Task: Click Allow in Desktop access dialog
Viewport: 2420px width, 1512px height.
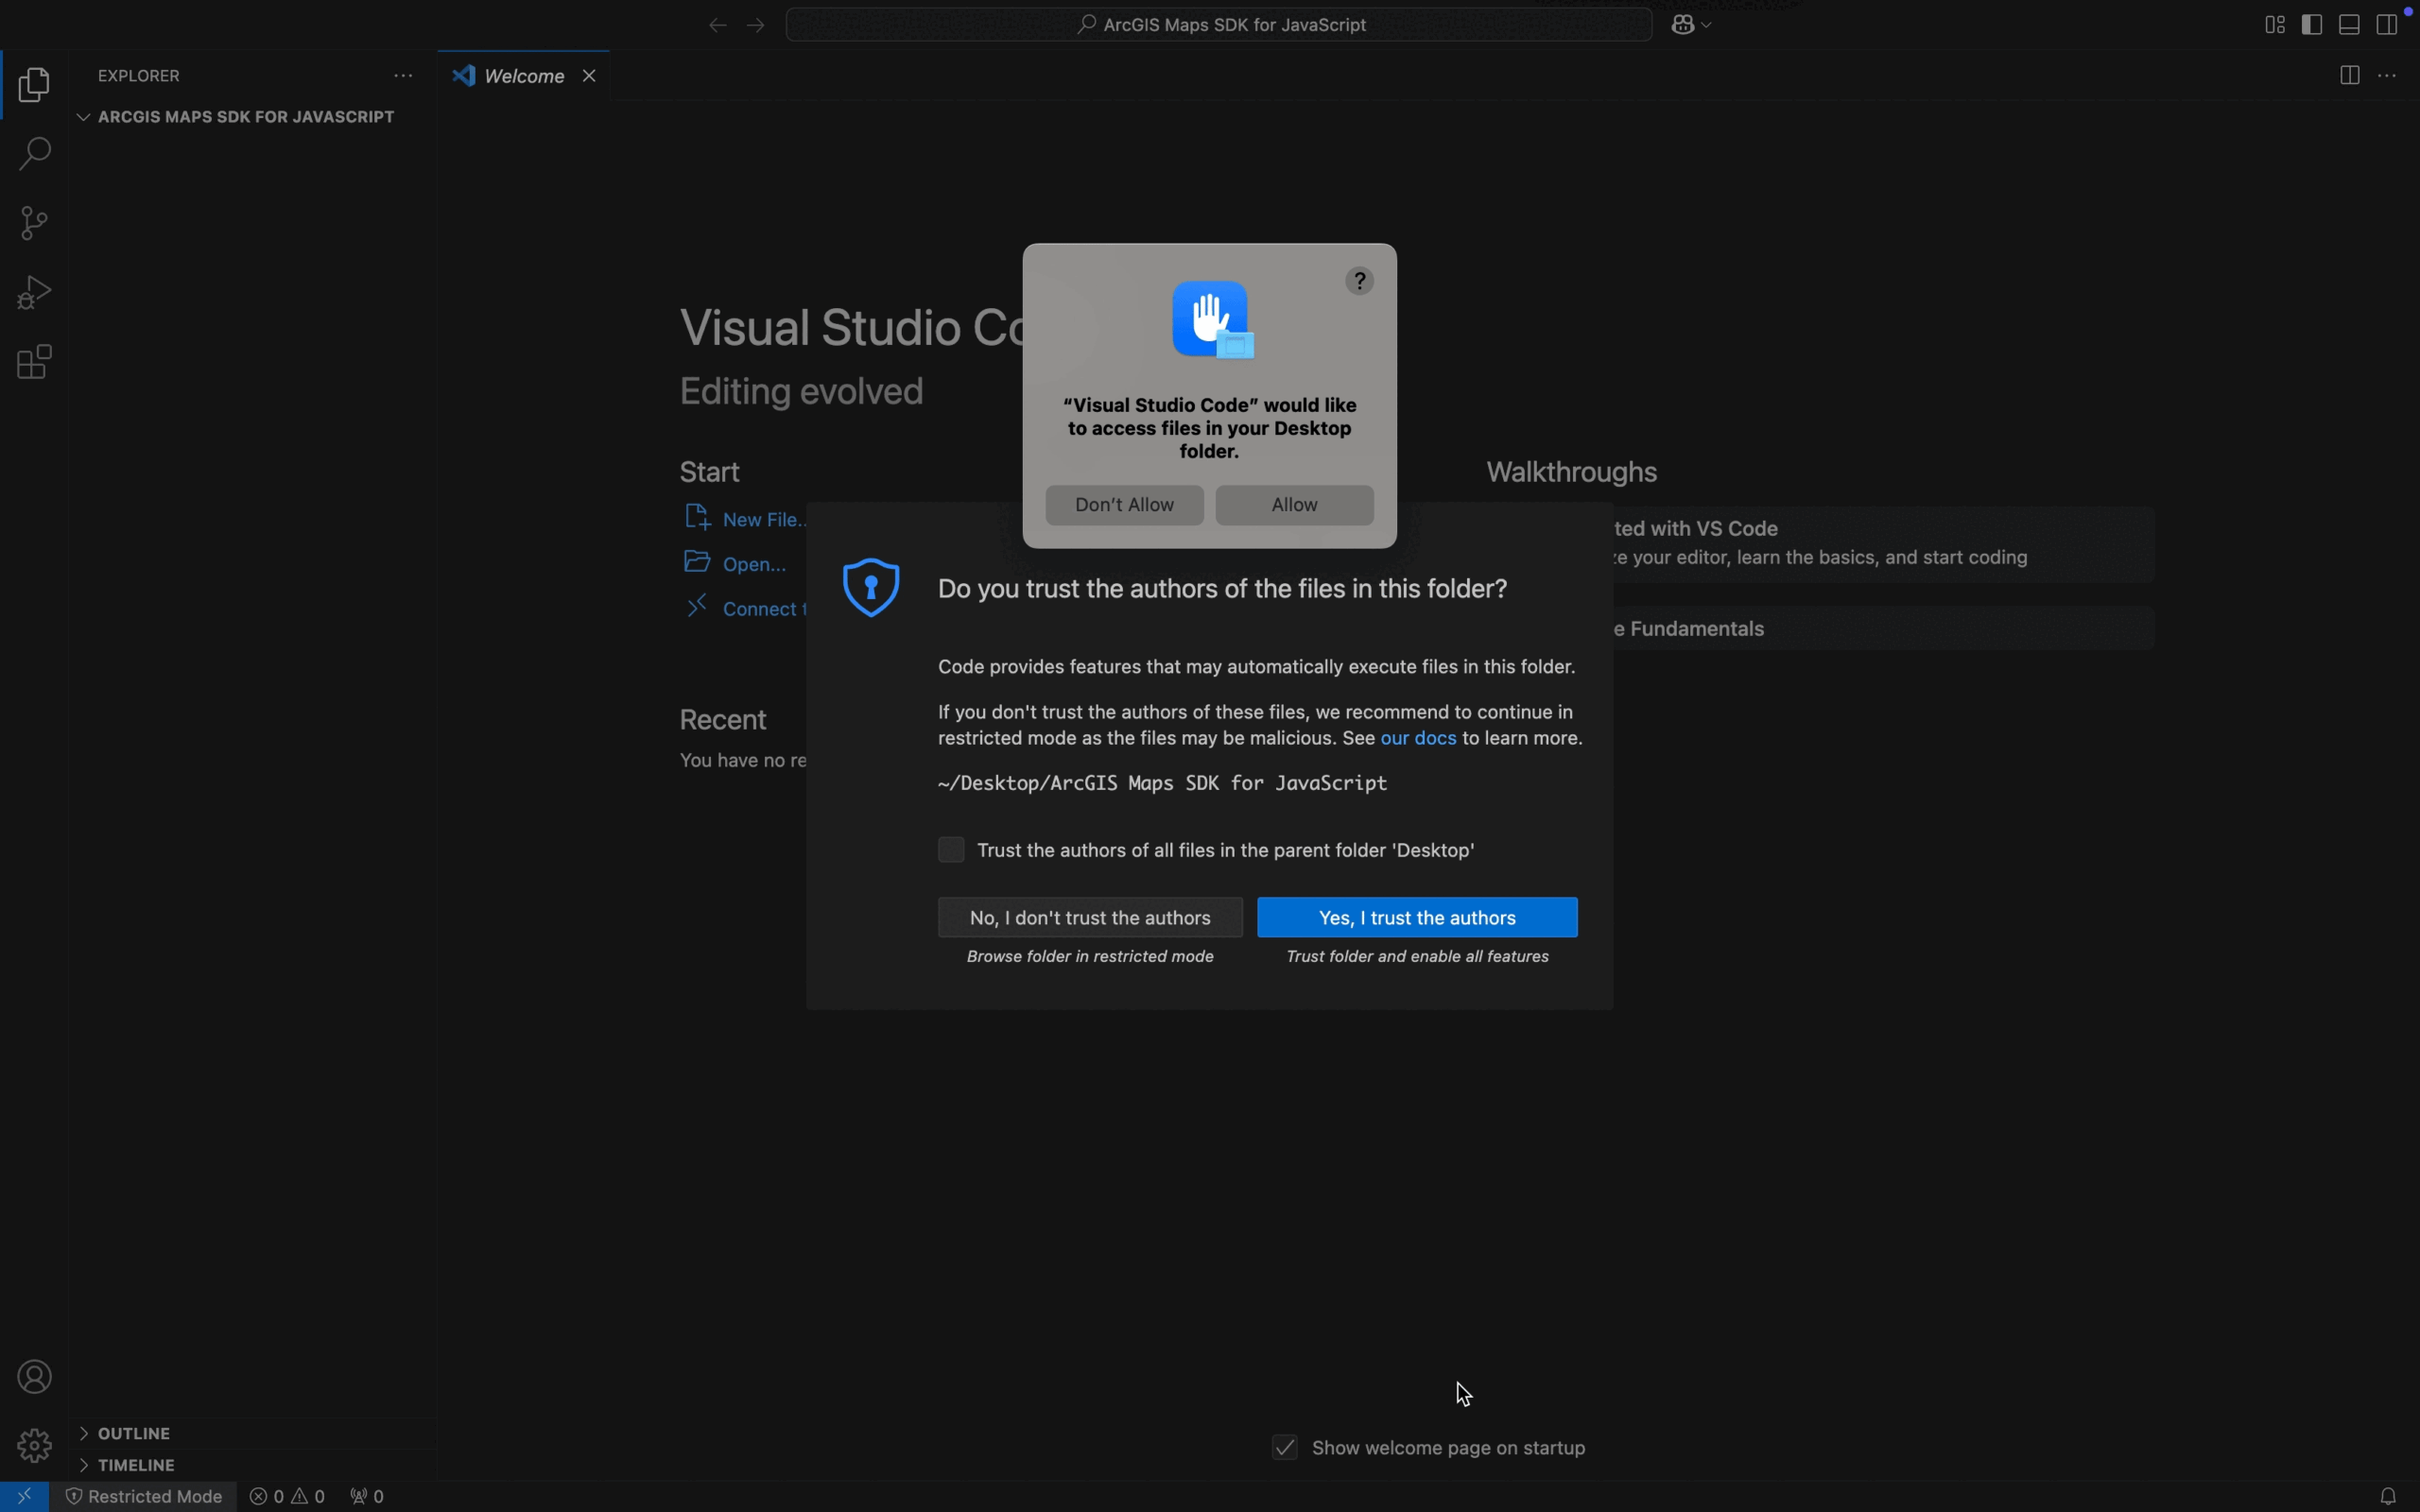Action: pyautogui.click(x=1294, y=506)
